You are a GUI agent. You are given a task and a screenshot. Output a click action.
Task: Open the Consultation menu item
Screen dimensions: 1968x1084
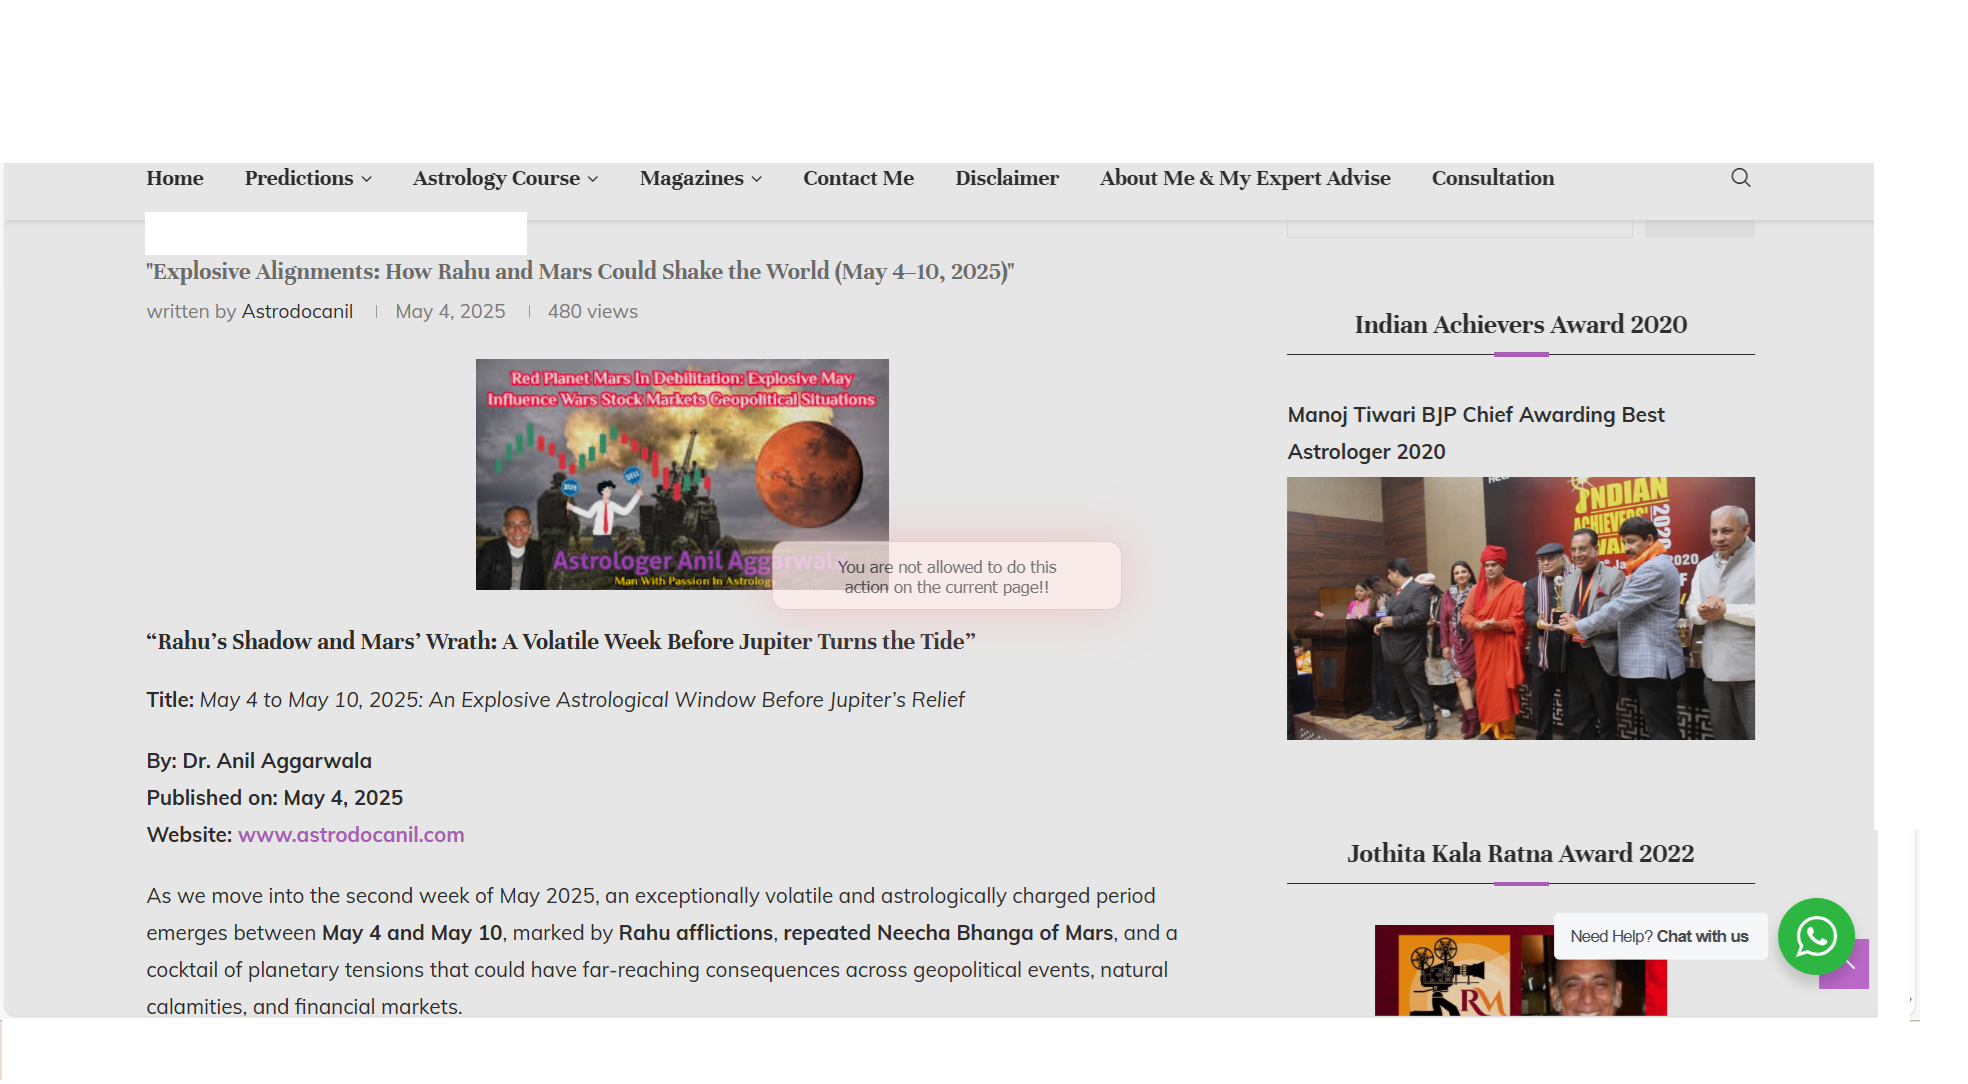pyautogui.click(x=1492, y=178)
